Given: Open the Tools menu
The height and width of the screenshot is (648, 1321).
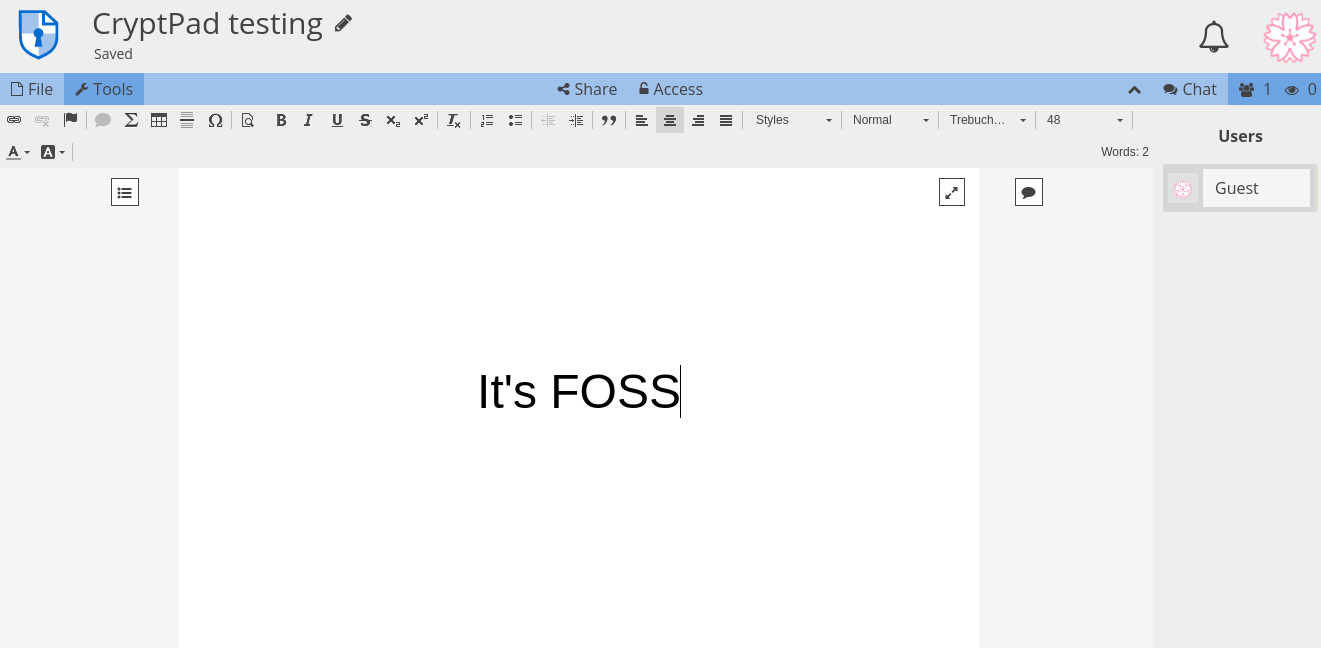Looking at the screenshot, I should [x=104, y=89].
